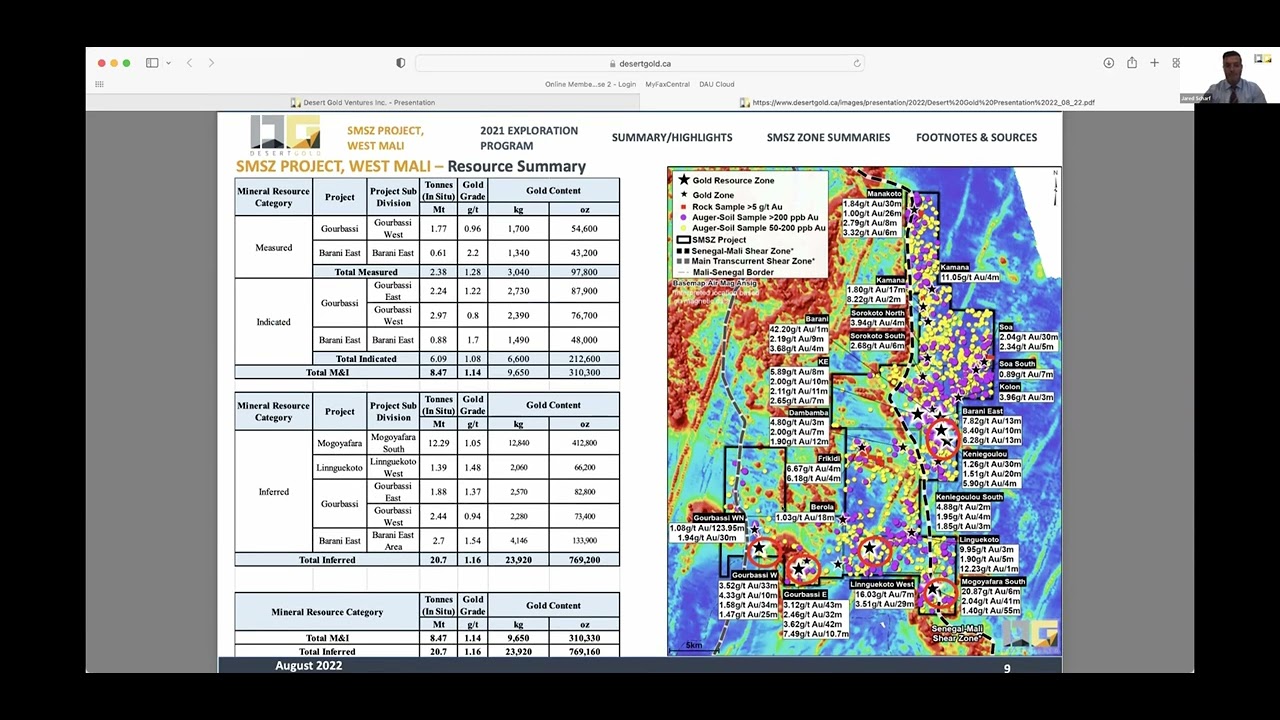Viewport: 1280px width, 720px height.
Task: Open a new tab with the plus icon
Action: coord(1154,63)
